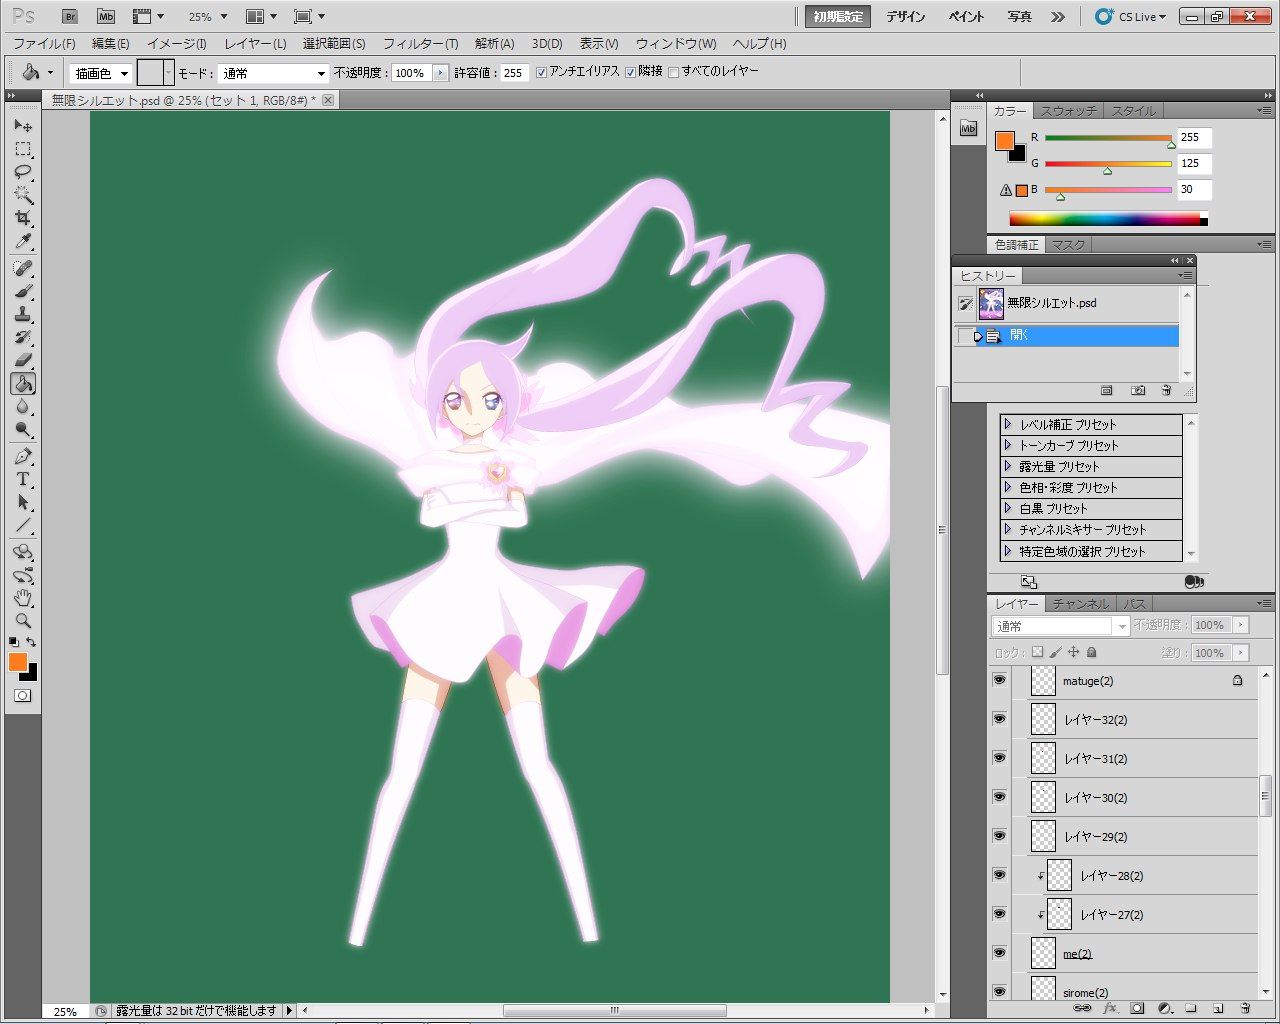1280x1024 pixels.
Task: Select the Zoom tool
Action: pos(23,621)
